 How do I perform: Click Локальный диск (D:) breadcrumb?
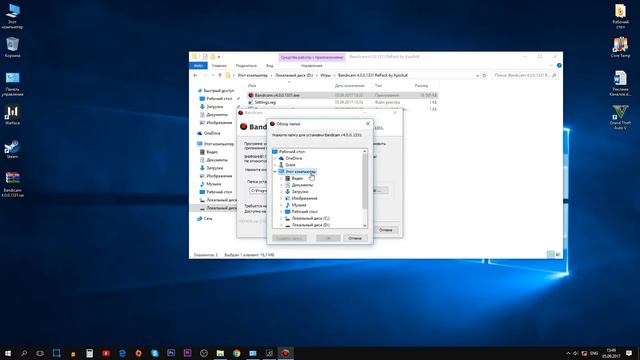point(294,76)
